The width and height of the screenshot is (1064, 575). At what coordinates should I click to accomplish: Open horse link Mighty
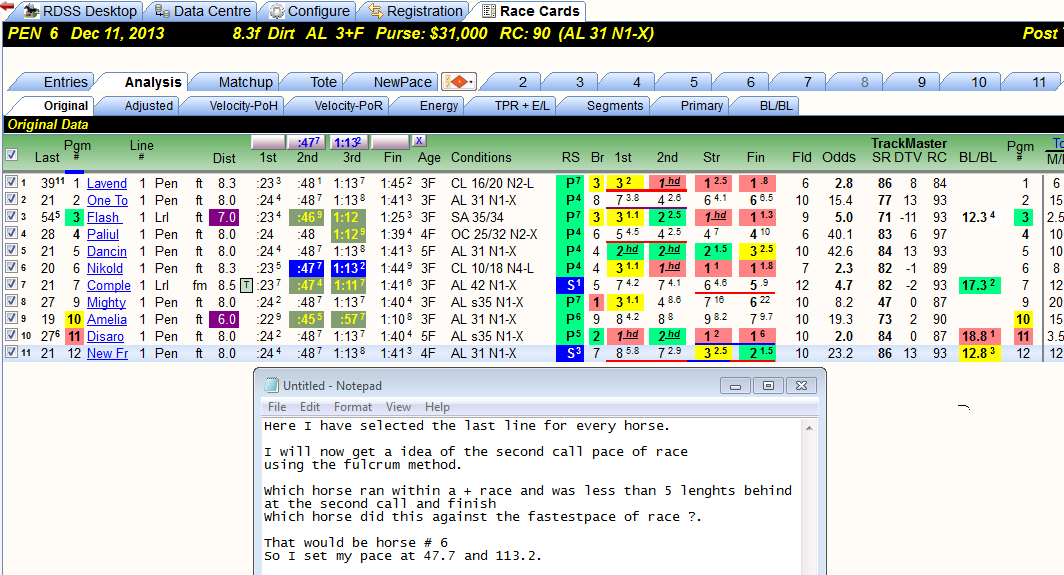[107, 303]
